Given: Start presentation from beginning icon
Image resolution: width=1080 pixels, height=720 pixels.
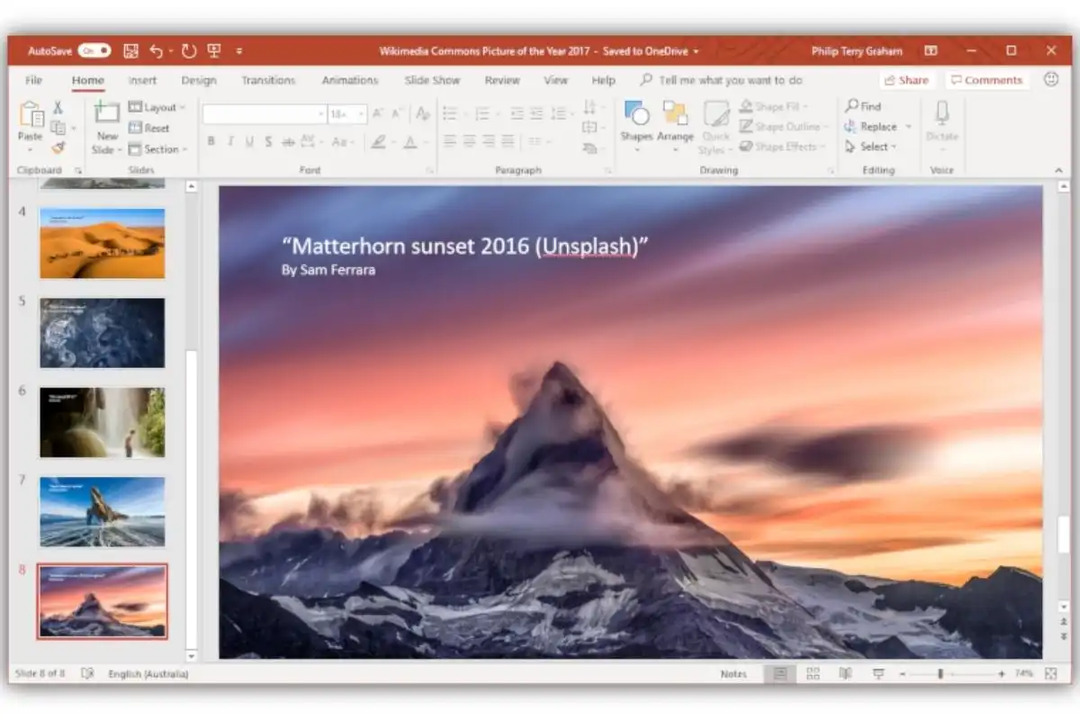Looking at the screenshot, I should (214, 51).
